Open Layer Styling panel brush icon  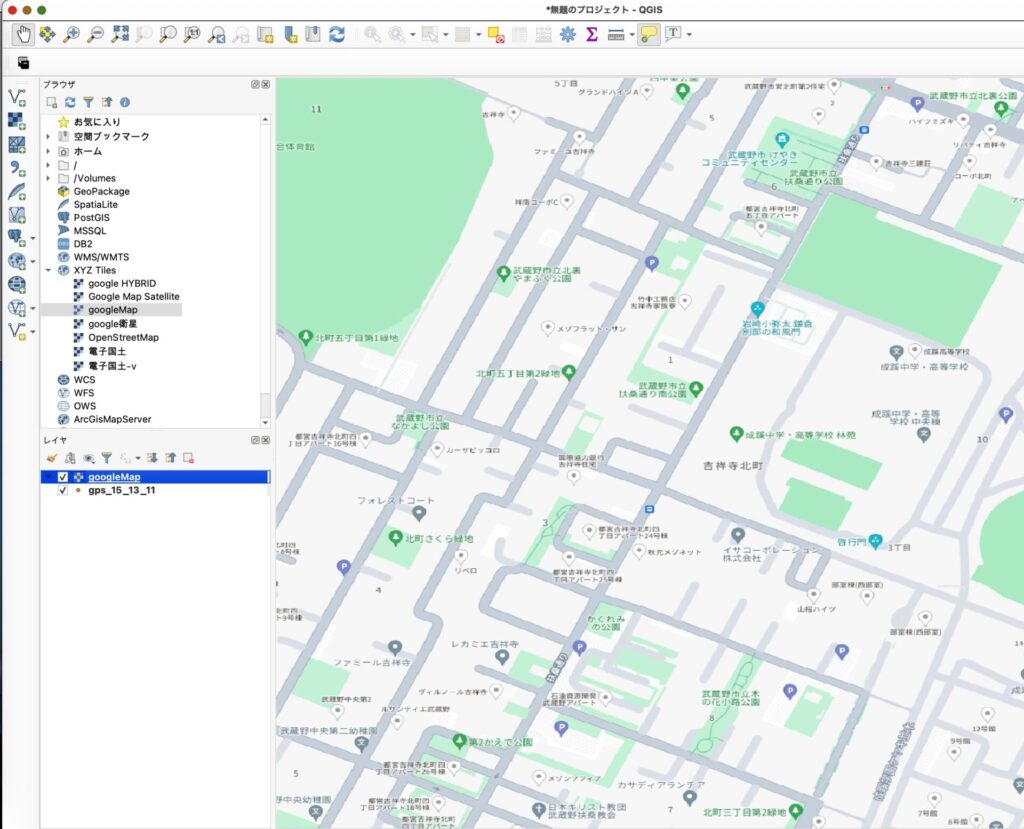[x=52, y=458]
